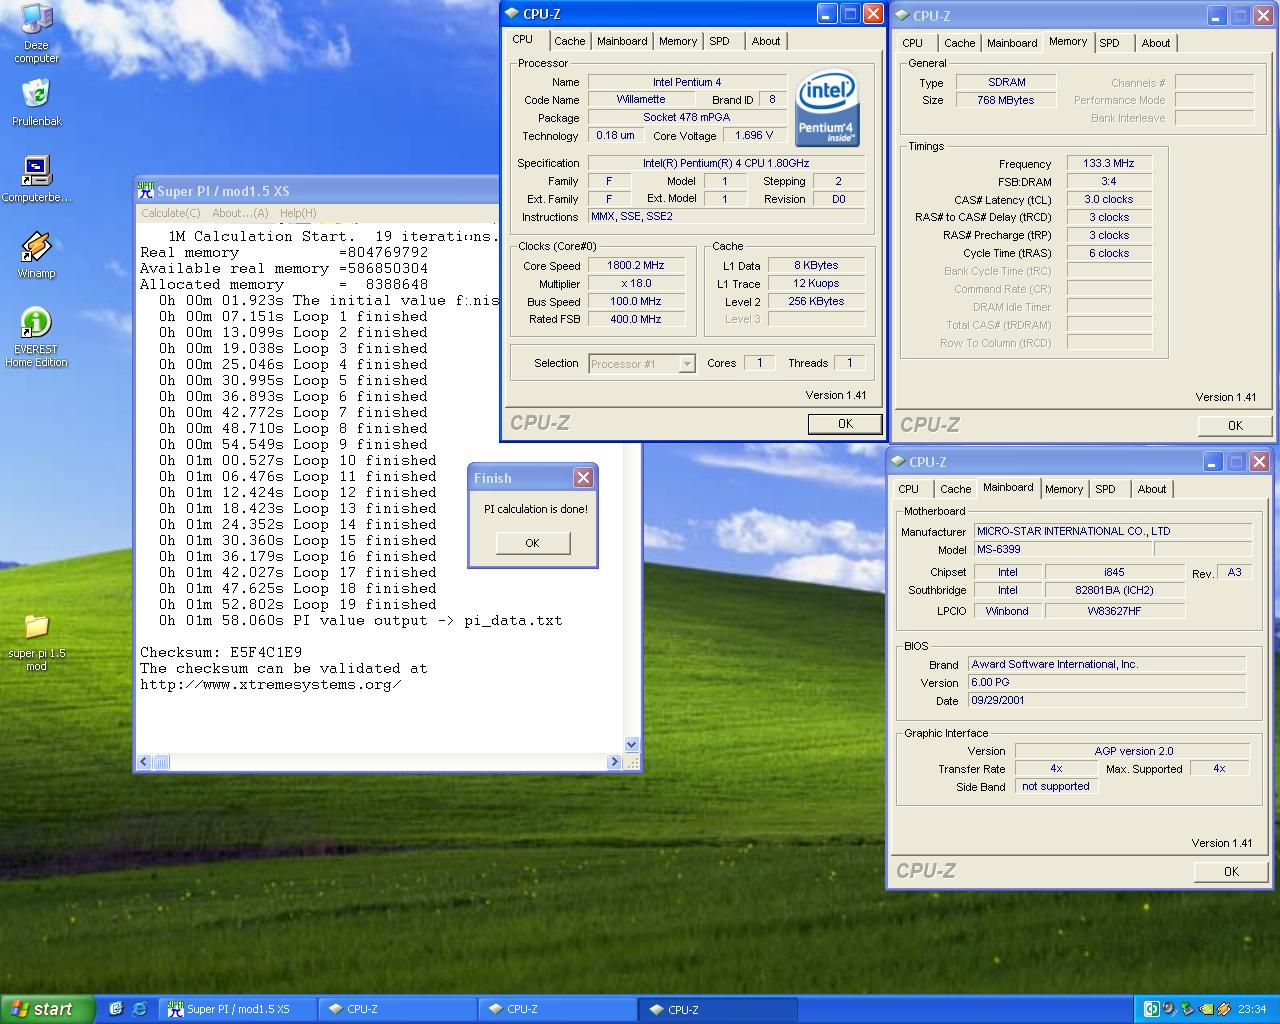Viewport: 1280px width, 1024px height.
Task: Click the Show Desktop quick launch icon
Action: (x=116, y=1009)
